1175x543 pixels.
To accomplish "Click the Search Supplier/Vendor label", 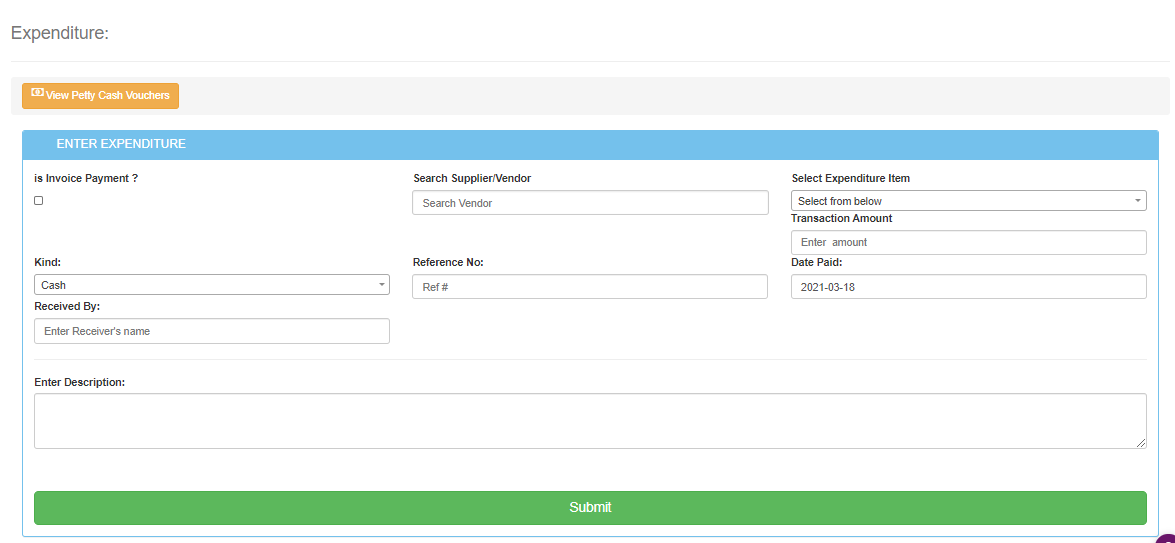I will (472, 178).
